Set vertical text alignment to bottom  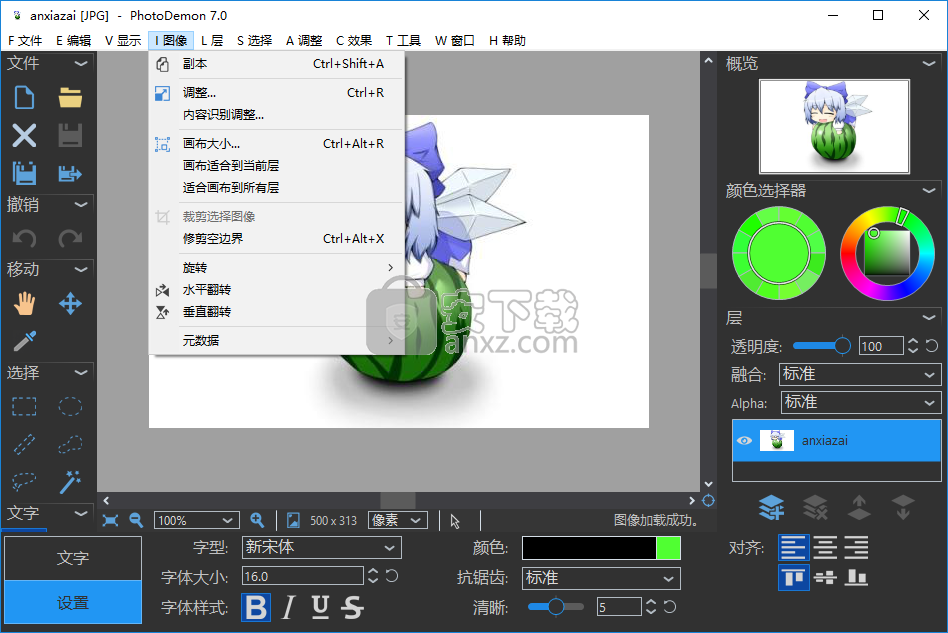click(857, 578)
